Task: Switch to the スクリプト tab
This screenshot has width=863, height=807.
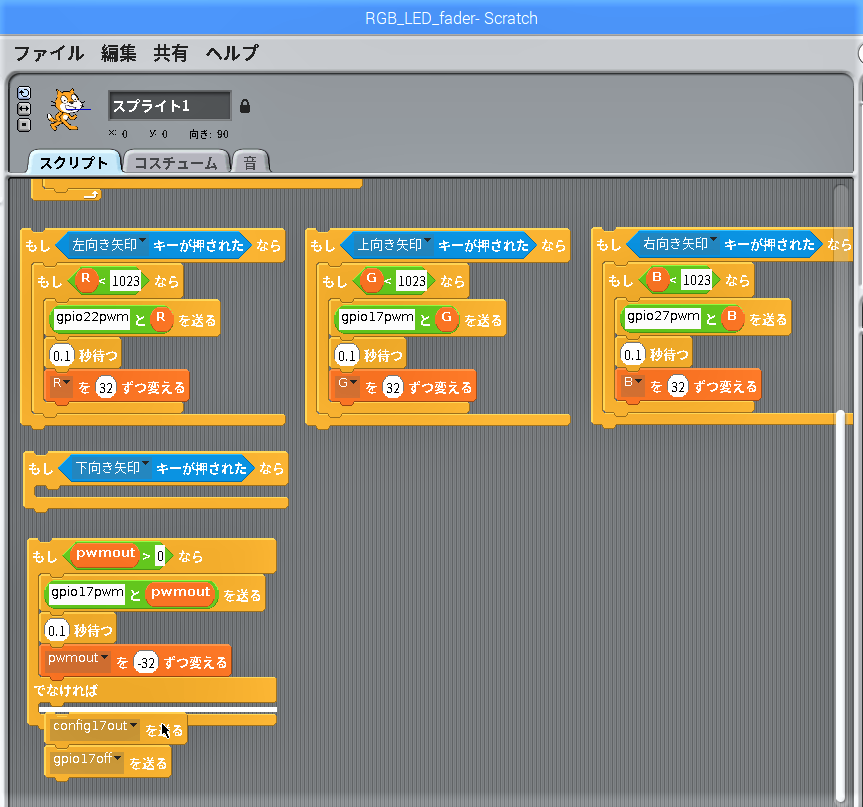Action: [x=74, y=162]
